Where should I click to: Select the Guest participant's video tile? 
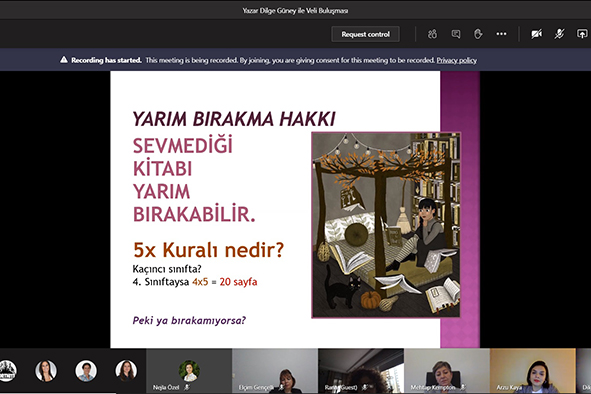point(361,371)
